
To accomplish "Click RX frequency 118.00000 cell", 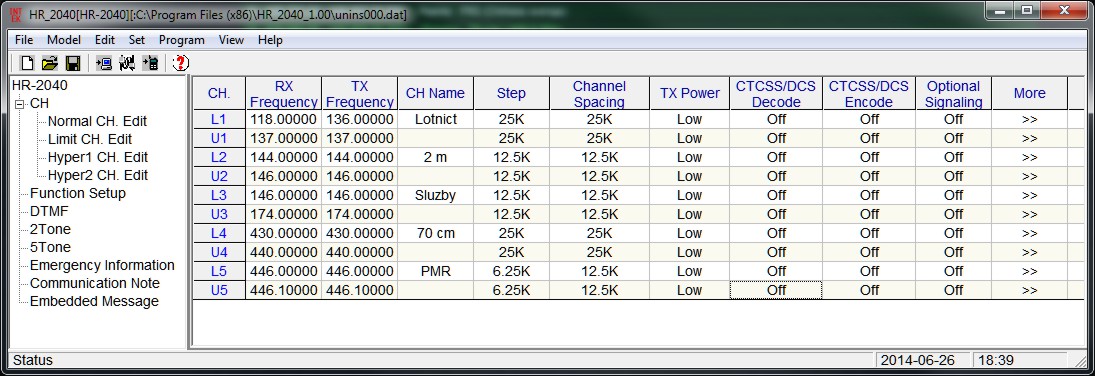I will coord(284,120).
